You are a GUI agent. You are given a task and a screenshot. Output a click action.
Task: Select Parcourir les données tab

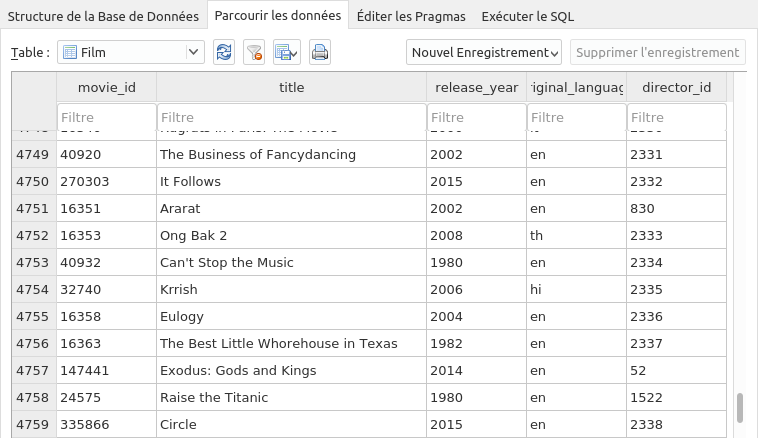(278, 15)
